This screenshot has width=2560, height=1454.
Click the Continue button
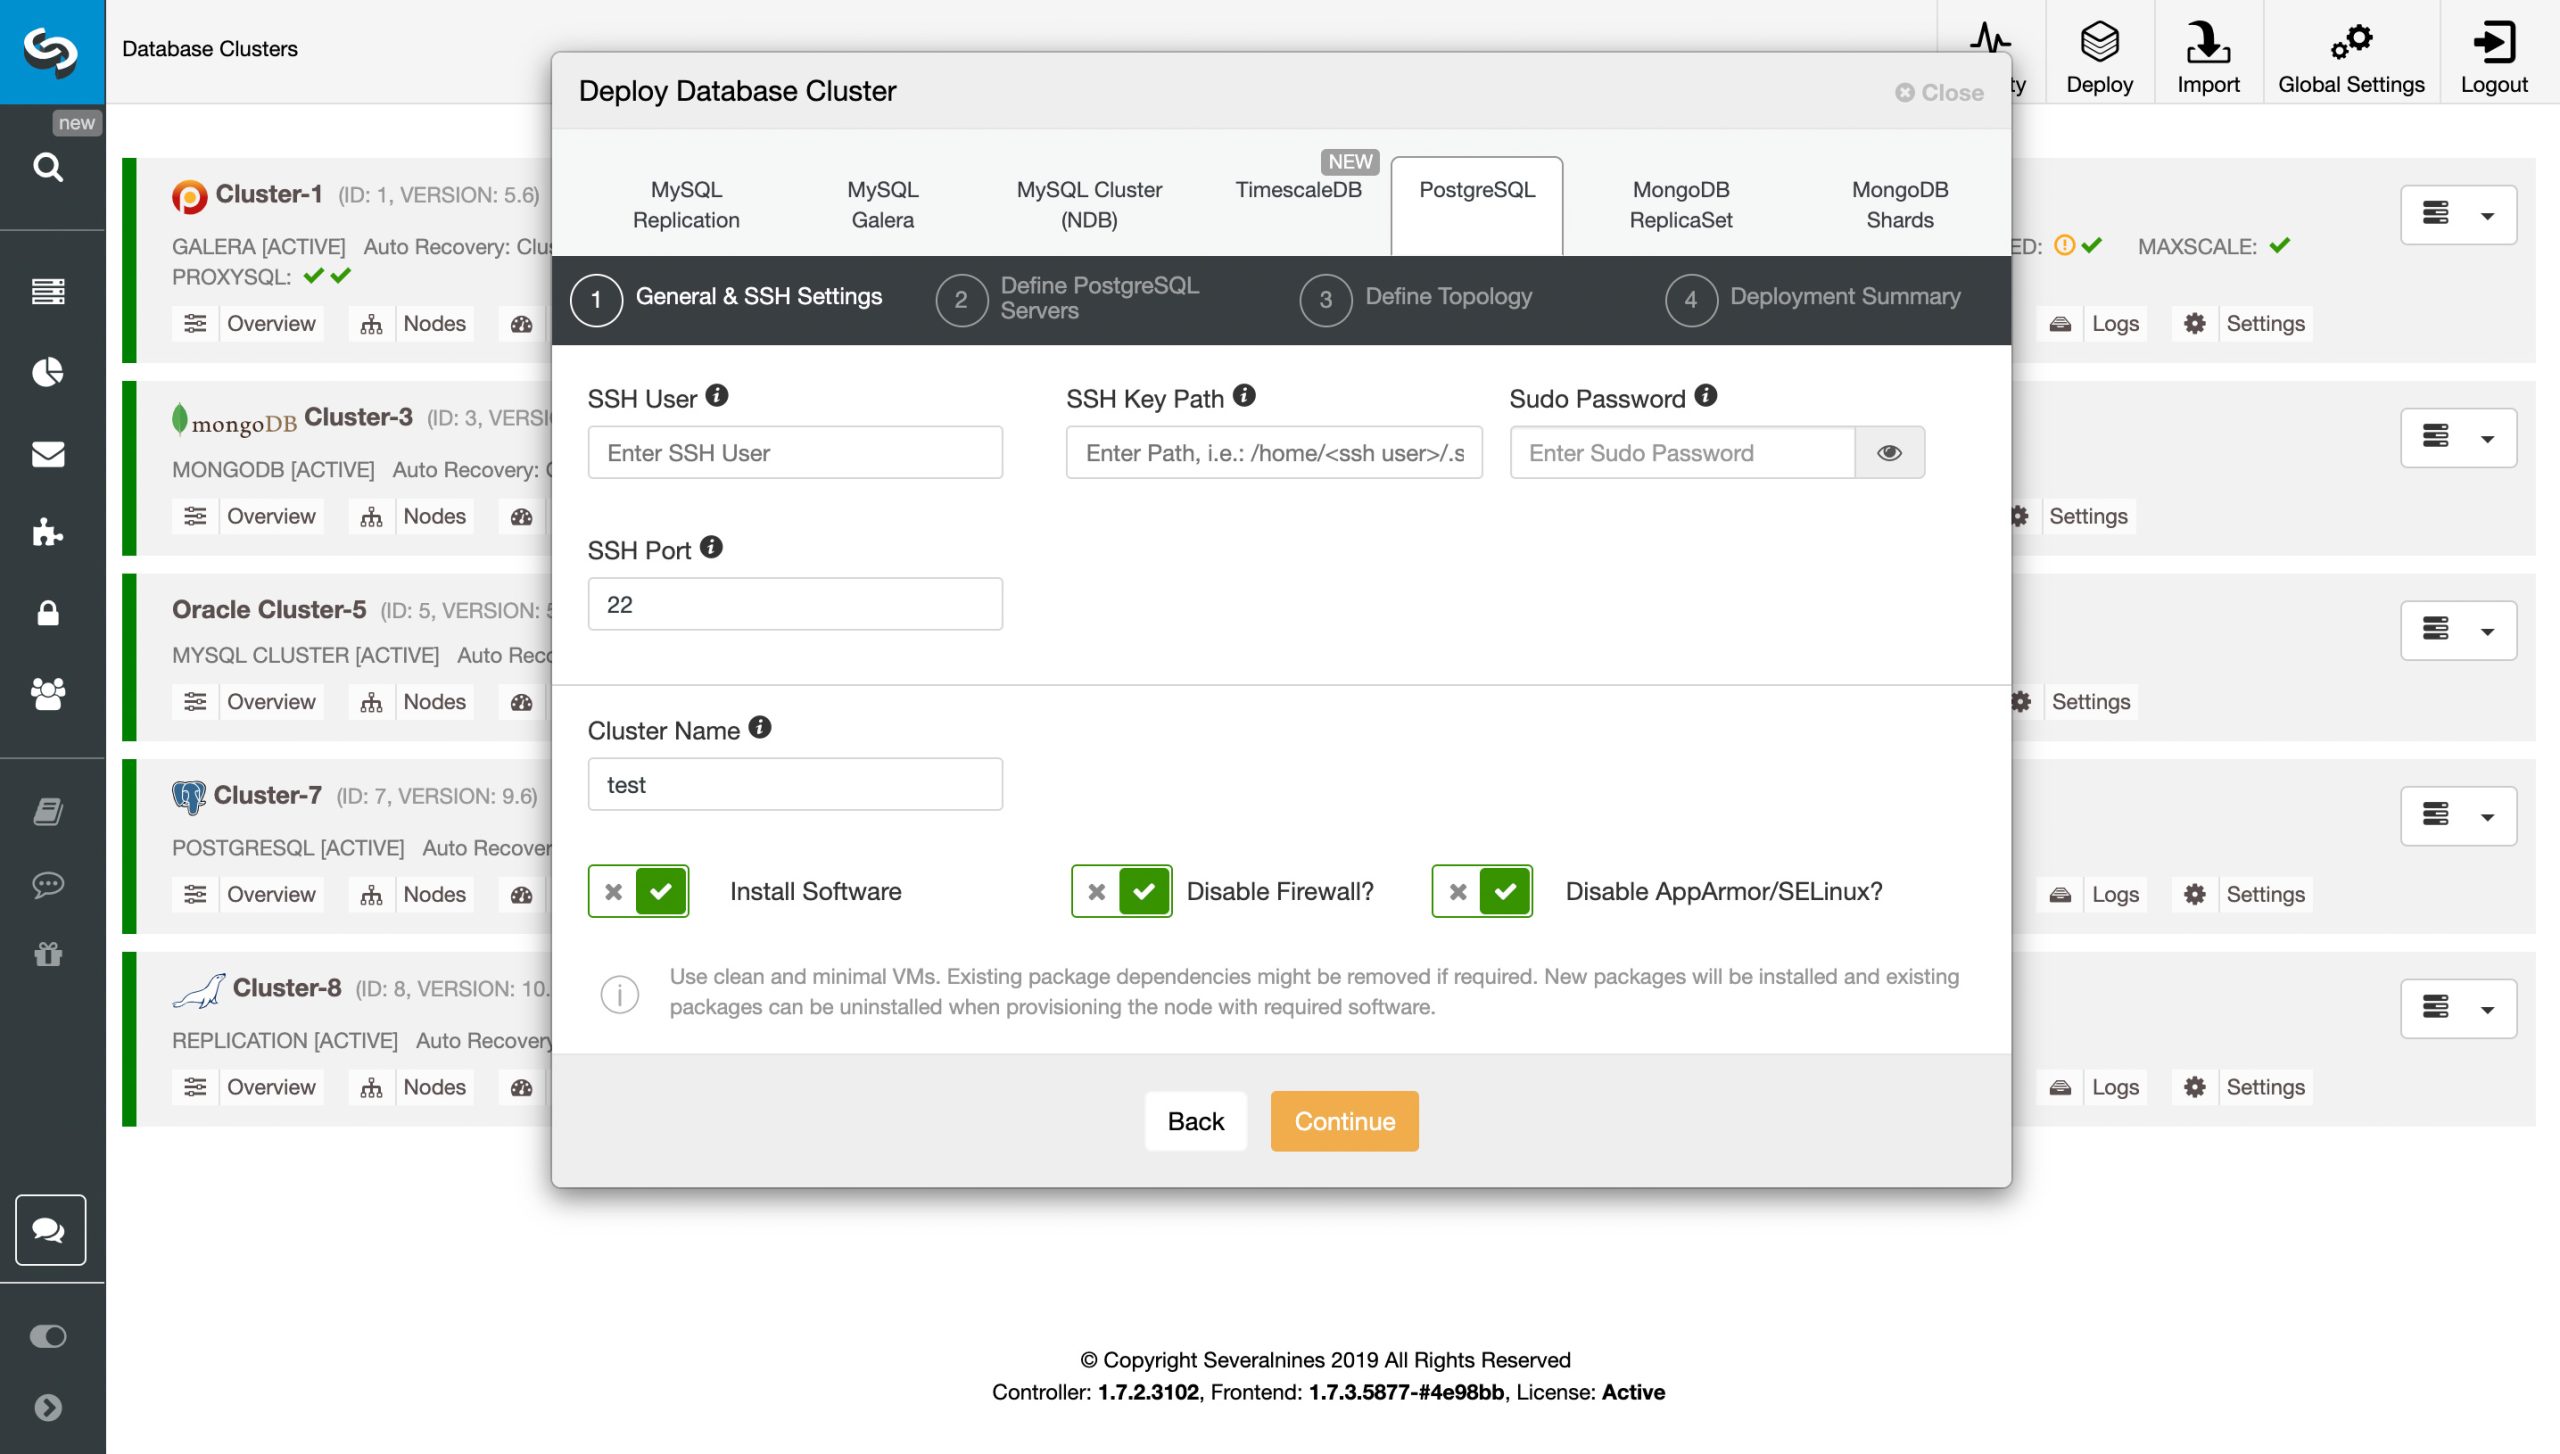tap(1344, 1121)
